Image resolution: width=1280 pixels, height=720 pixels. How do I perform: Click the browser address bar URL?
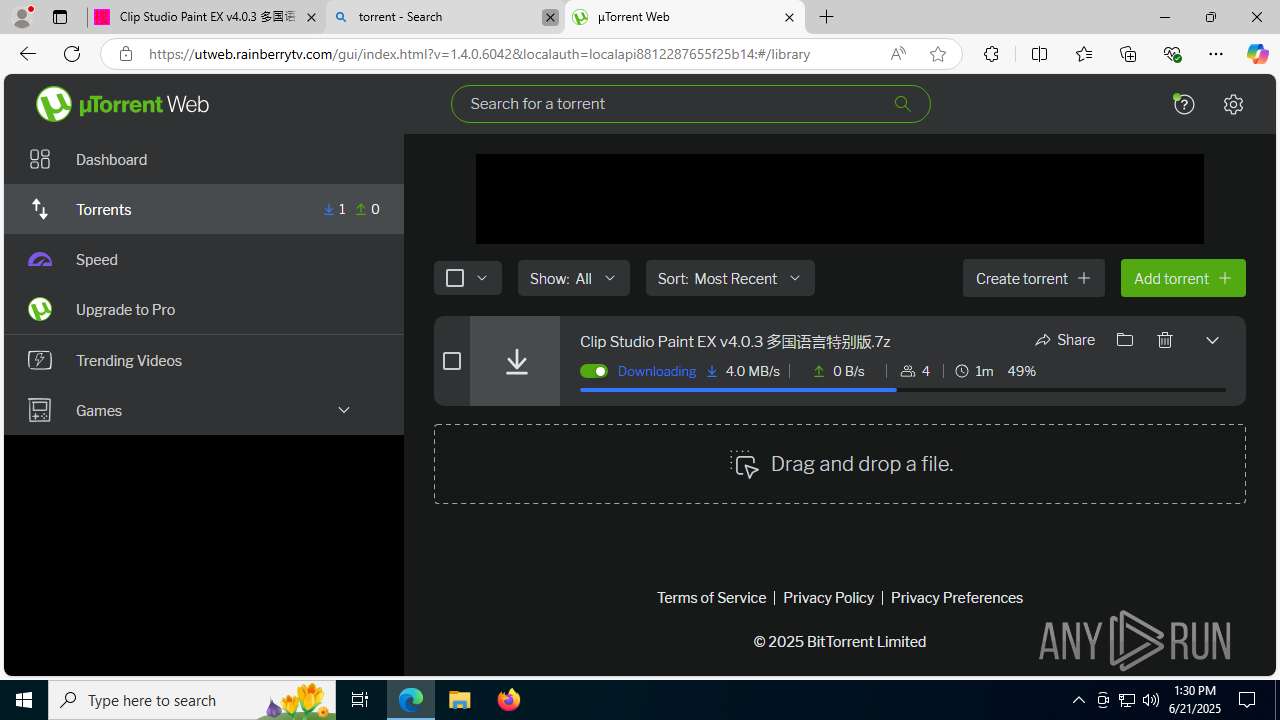tap(479, 54)
